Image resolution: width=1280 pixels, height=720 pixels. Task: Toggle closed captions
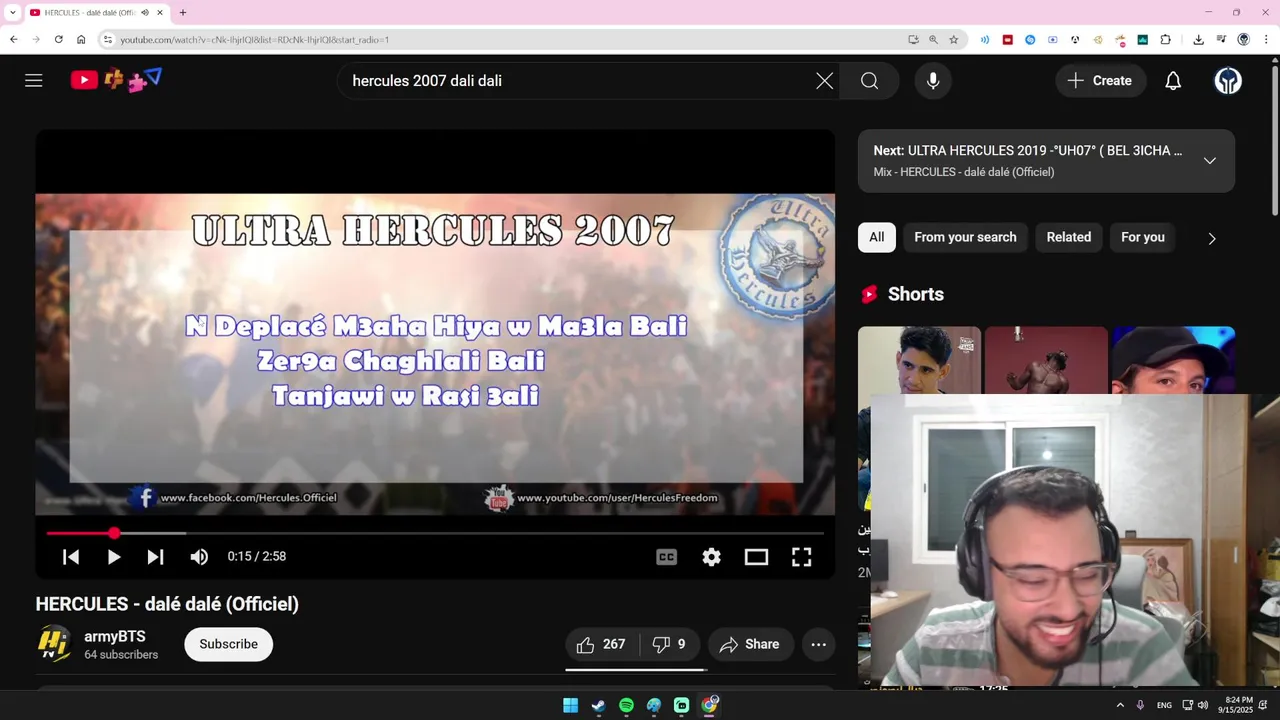coord(666,557)
